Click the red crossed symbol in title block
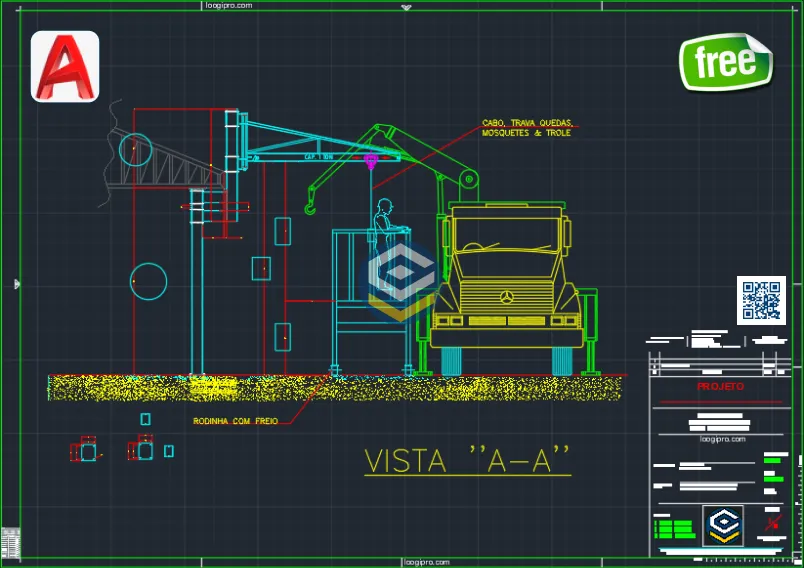 (x=772, y=524)
